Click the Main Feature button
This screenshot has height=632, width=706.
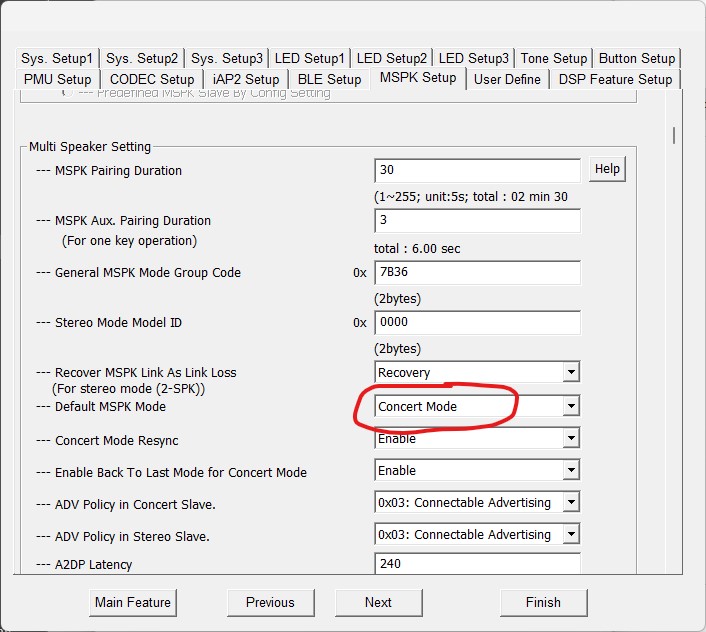pyautogui.click(x=133, y=602)
